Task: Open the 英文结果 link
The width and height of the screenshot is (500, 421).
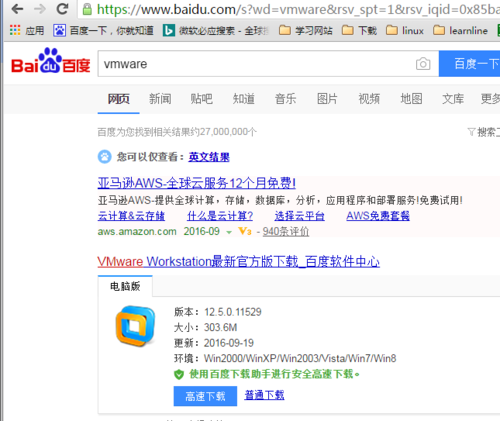Action: 209,157
